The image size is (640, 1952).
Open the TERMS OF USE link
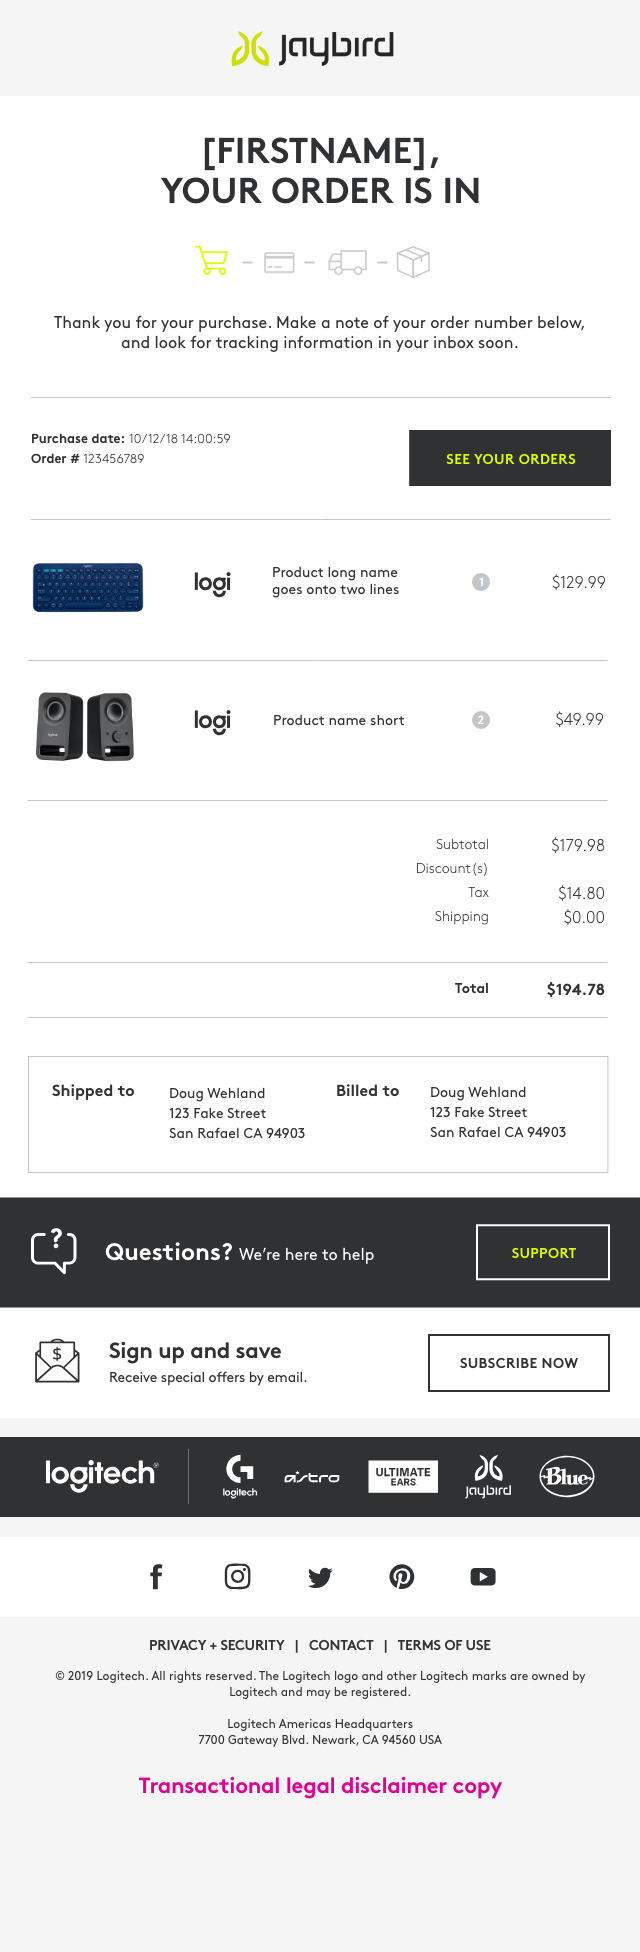click(x=444, y=1645)
